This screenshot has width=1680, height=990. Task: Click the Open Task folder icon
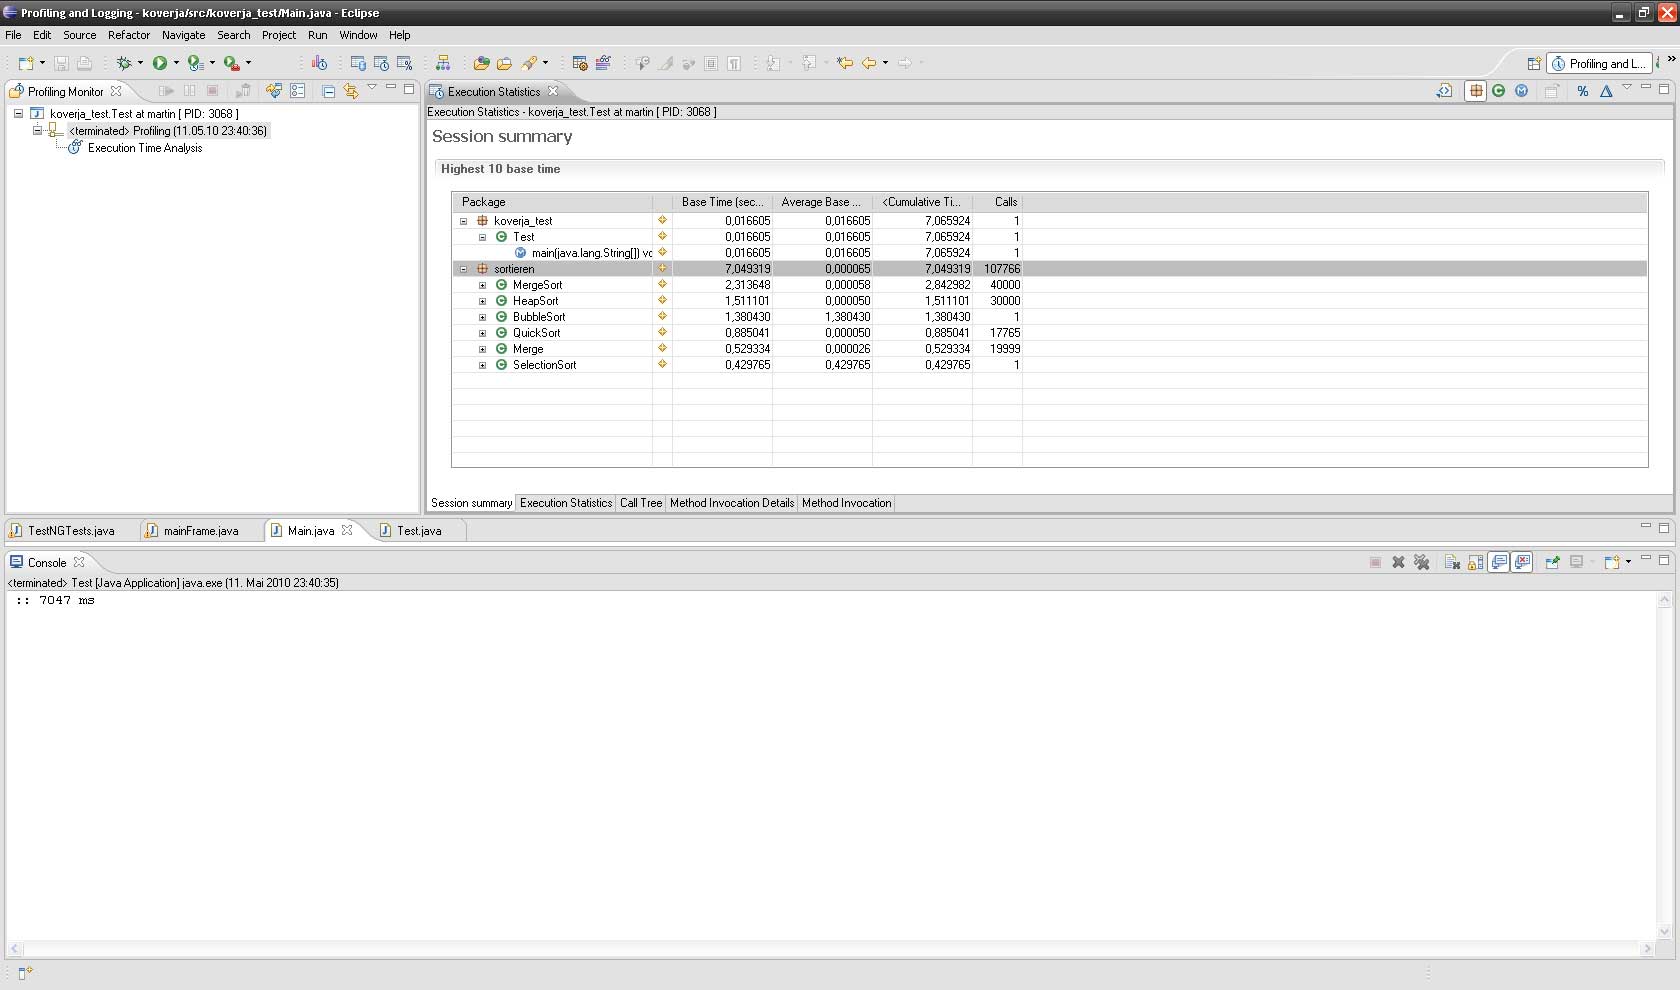pyautogui.click(x=504, y=63)
